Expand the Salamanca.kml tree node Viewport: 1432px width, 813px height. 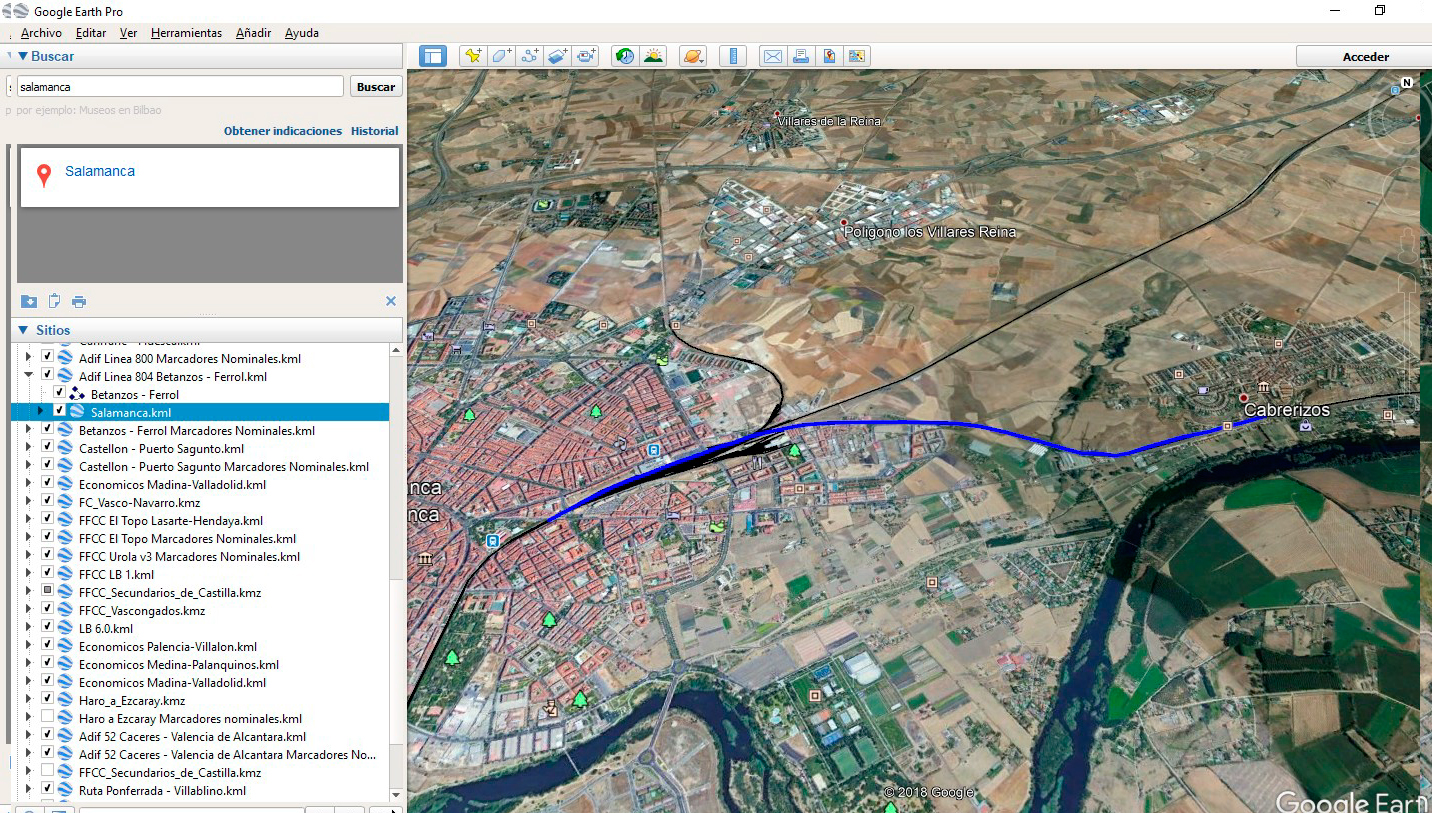(40, 411)
